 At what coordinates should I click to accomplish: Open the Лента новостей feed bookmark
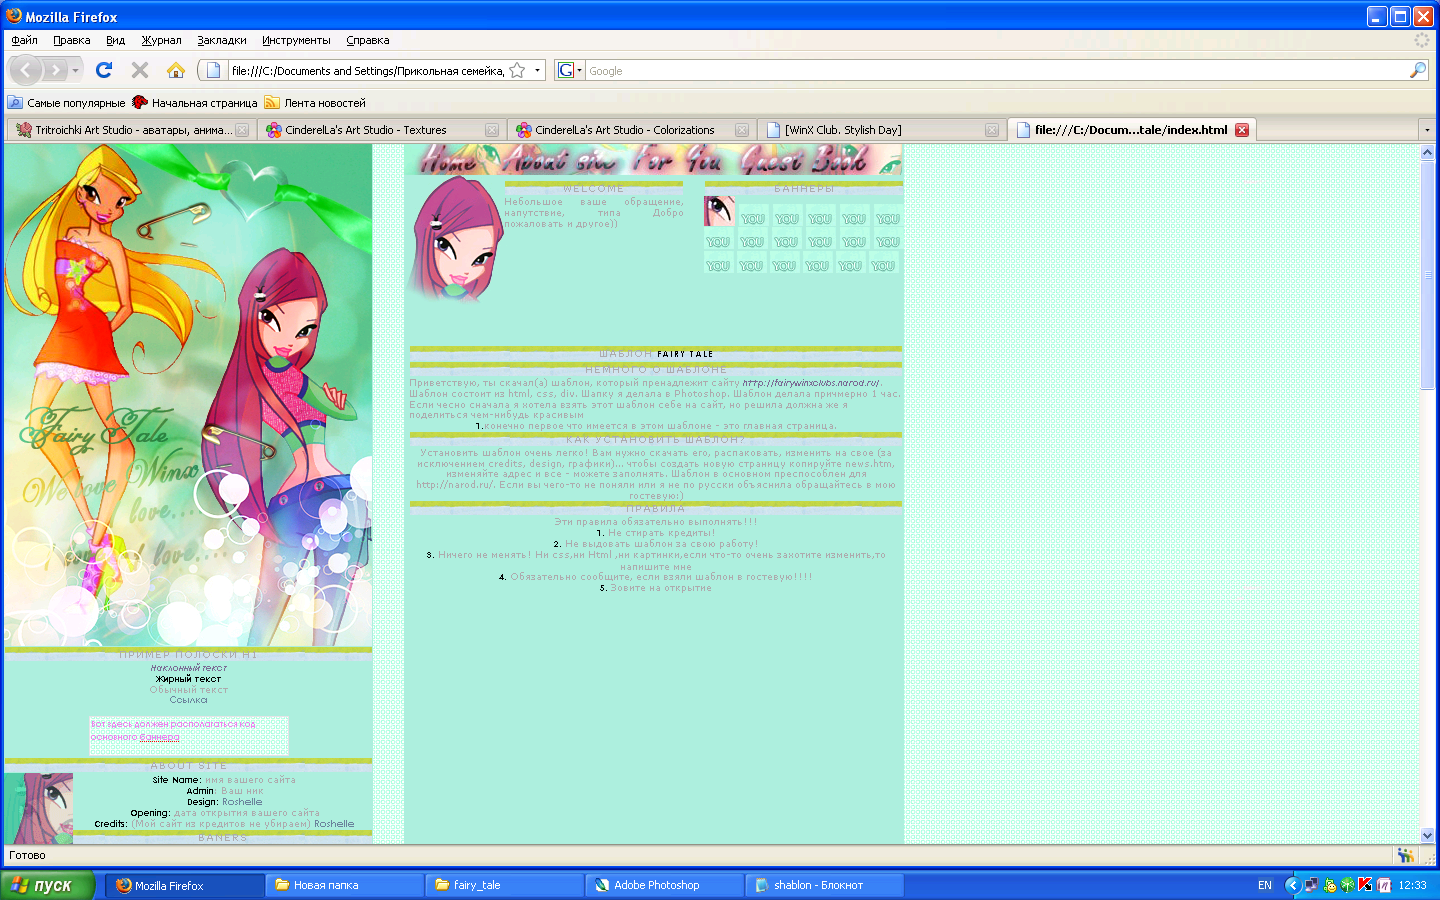pos(315,103)
